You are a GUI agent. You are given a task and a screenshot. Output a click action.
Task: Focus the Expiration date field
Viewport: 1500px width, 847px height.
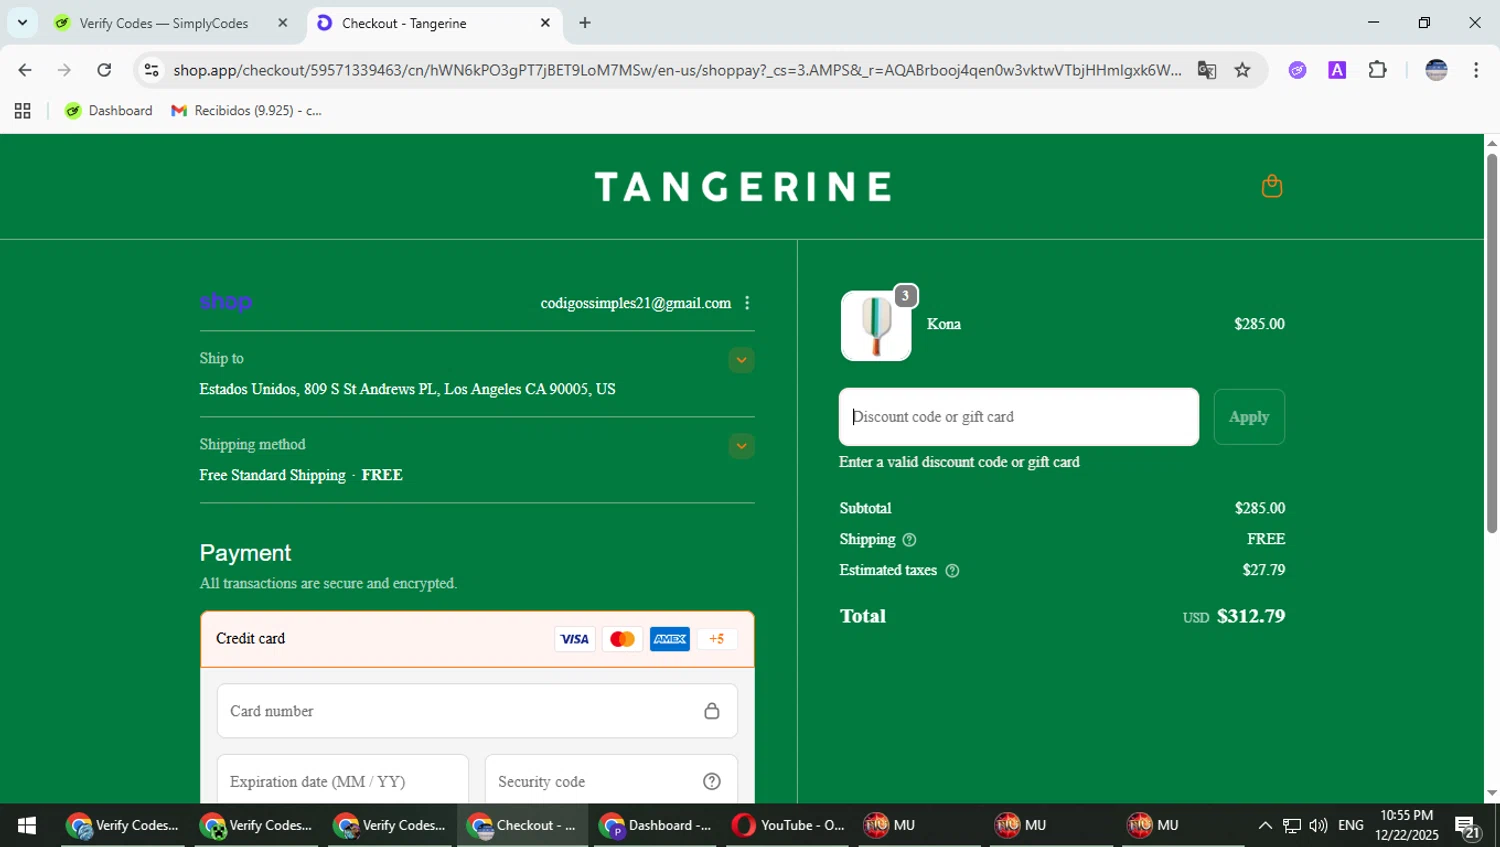click(x=343, y=781)
